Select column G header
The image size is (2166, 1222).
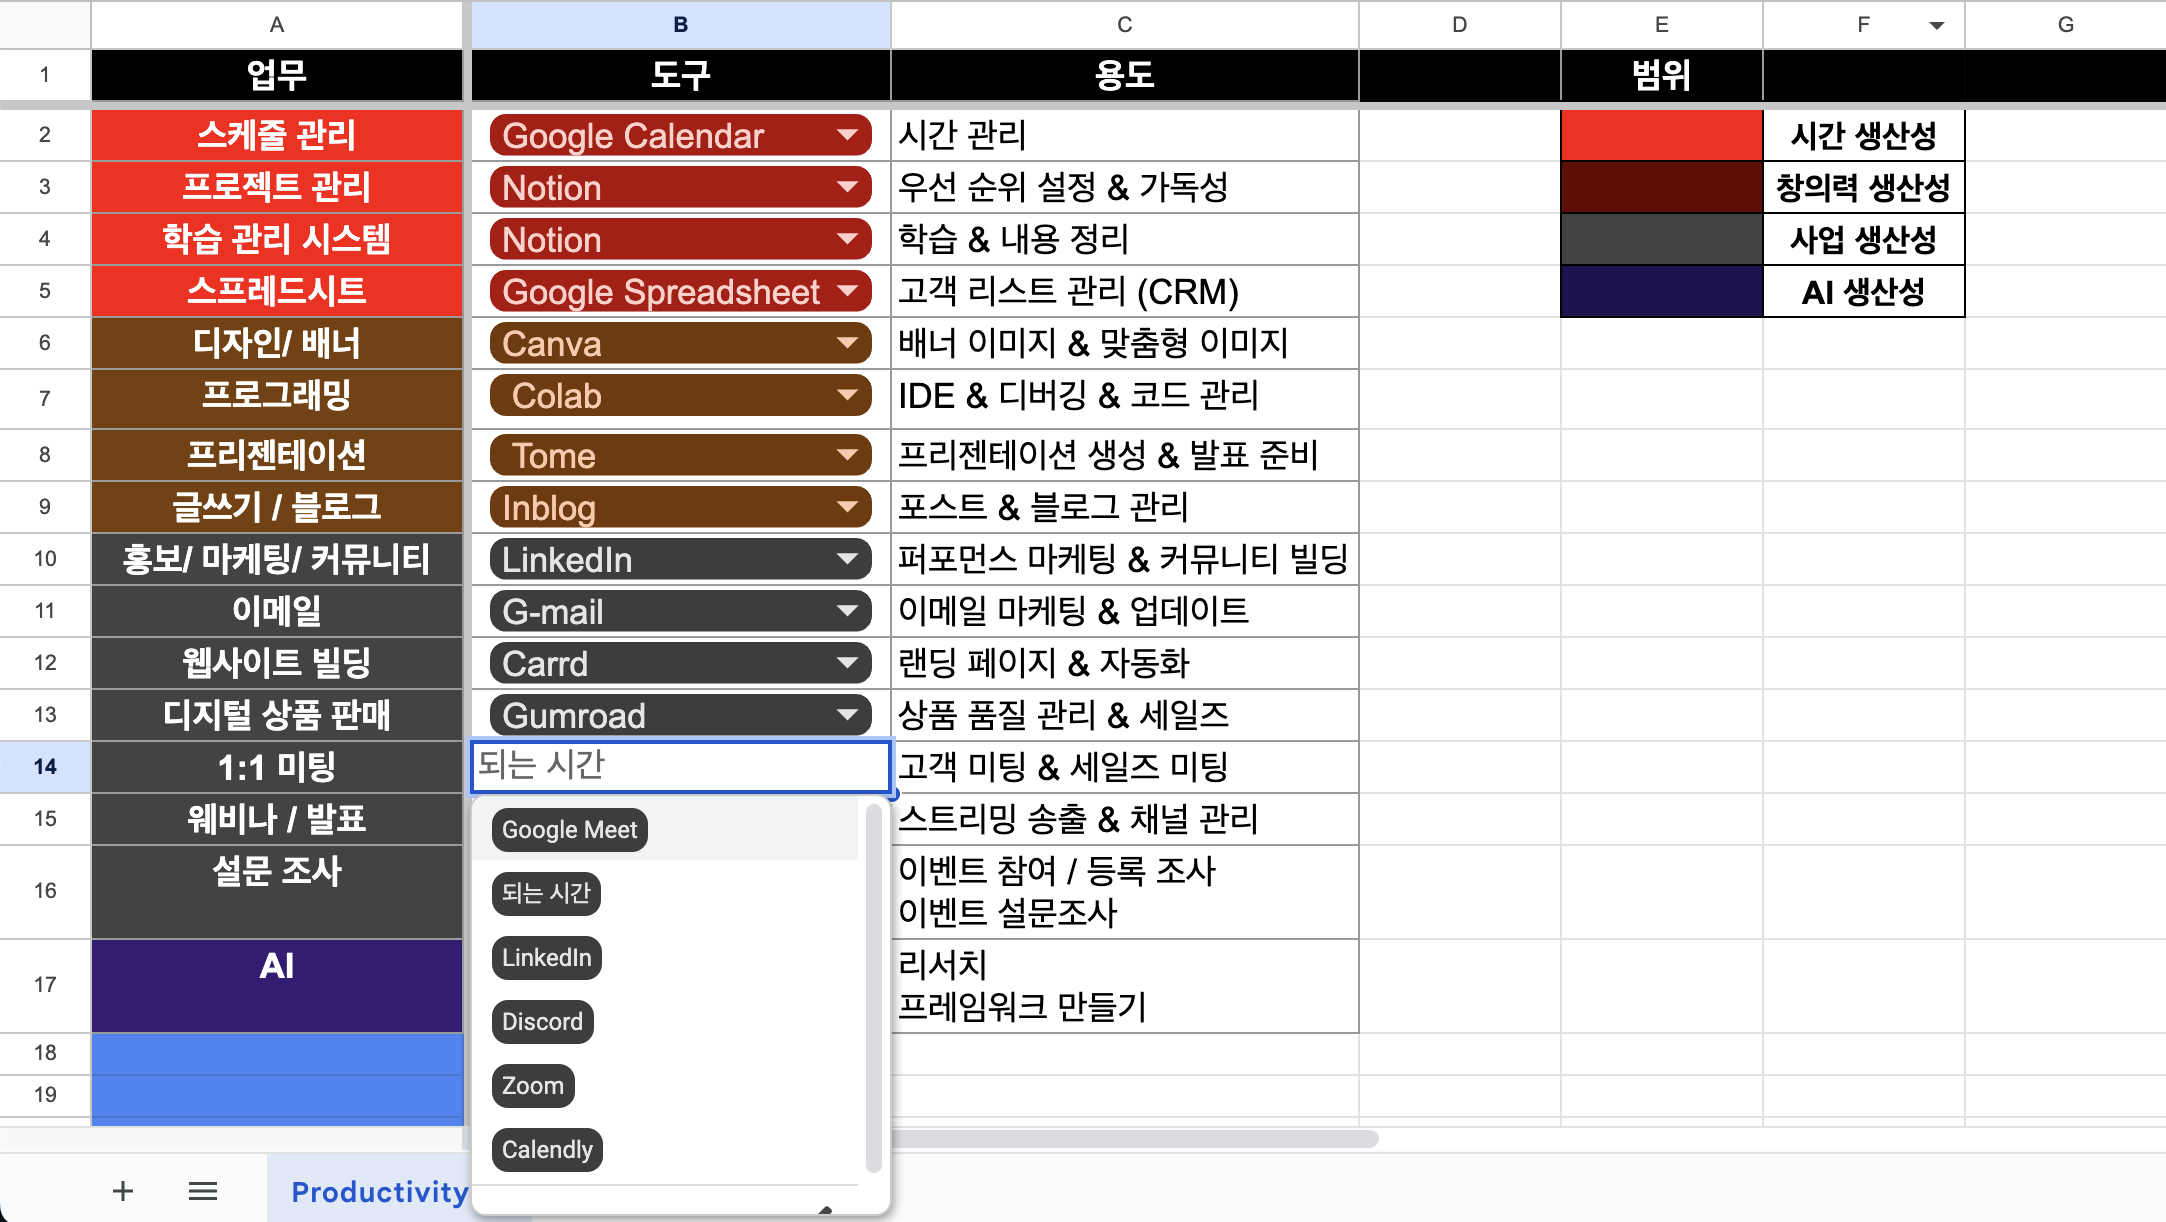pos(2066,25)
